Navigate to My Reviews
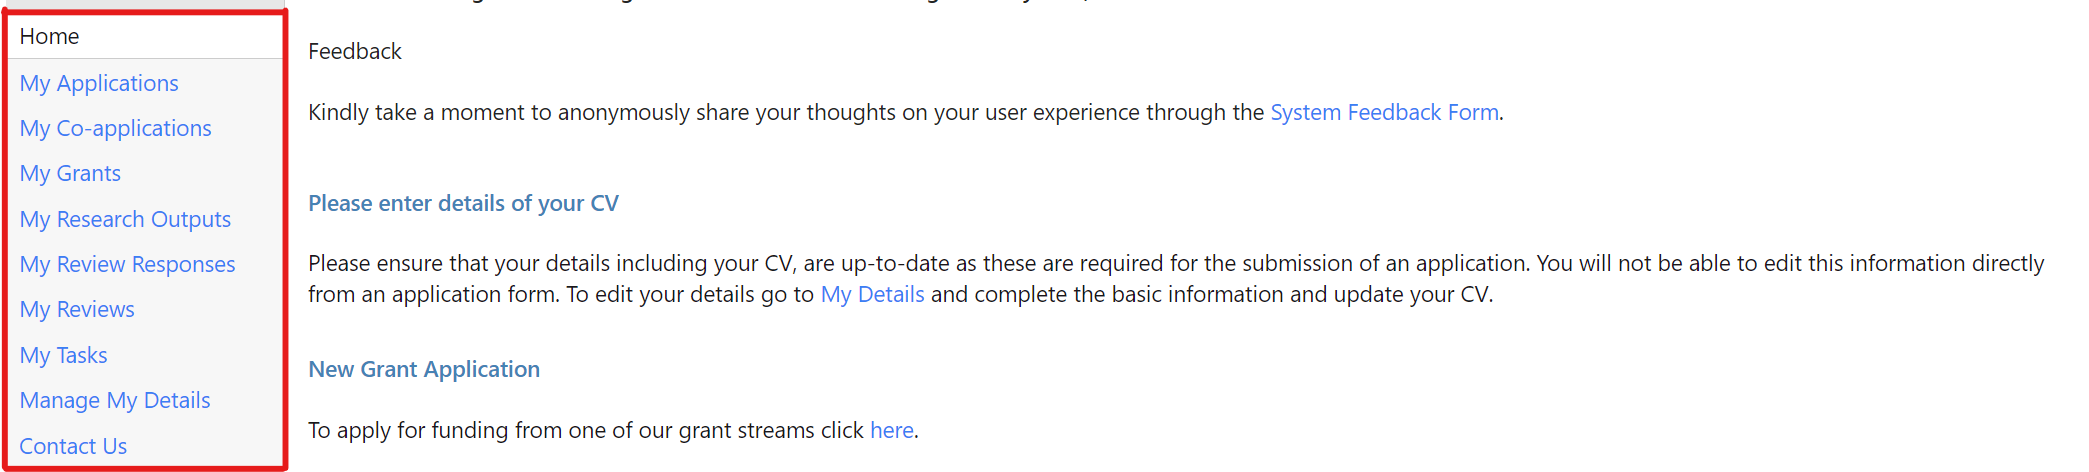The width and height of the screenshot is (2089, 472). [x=77, y=309]
